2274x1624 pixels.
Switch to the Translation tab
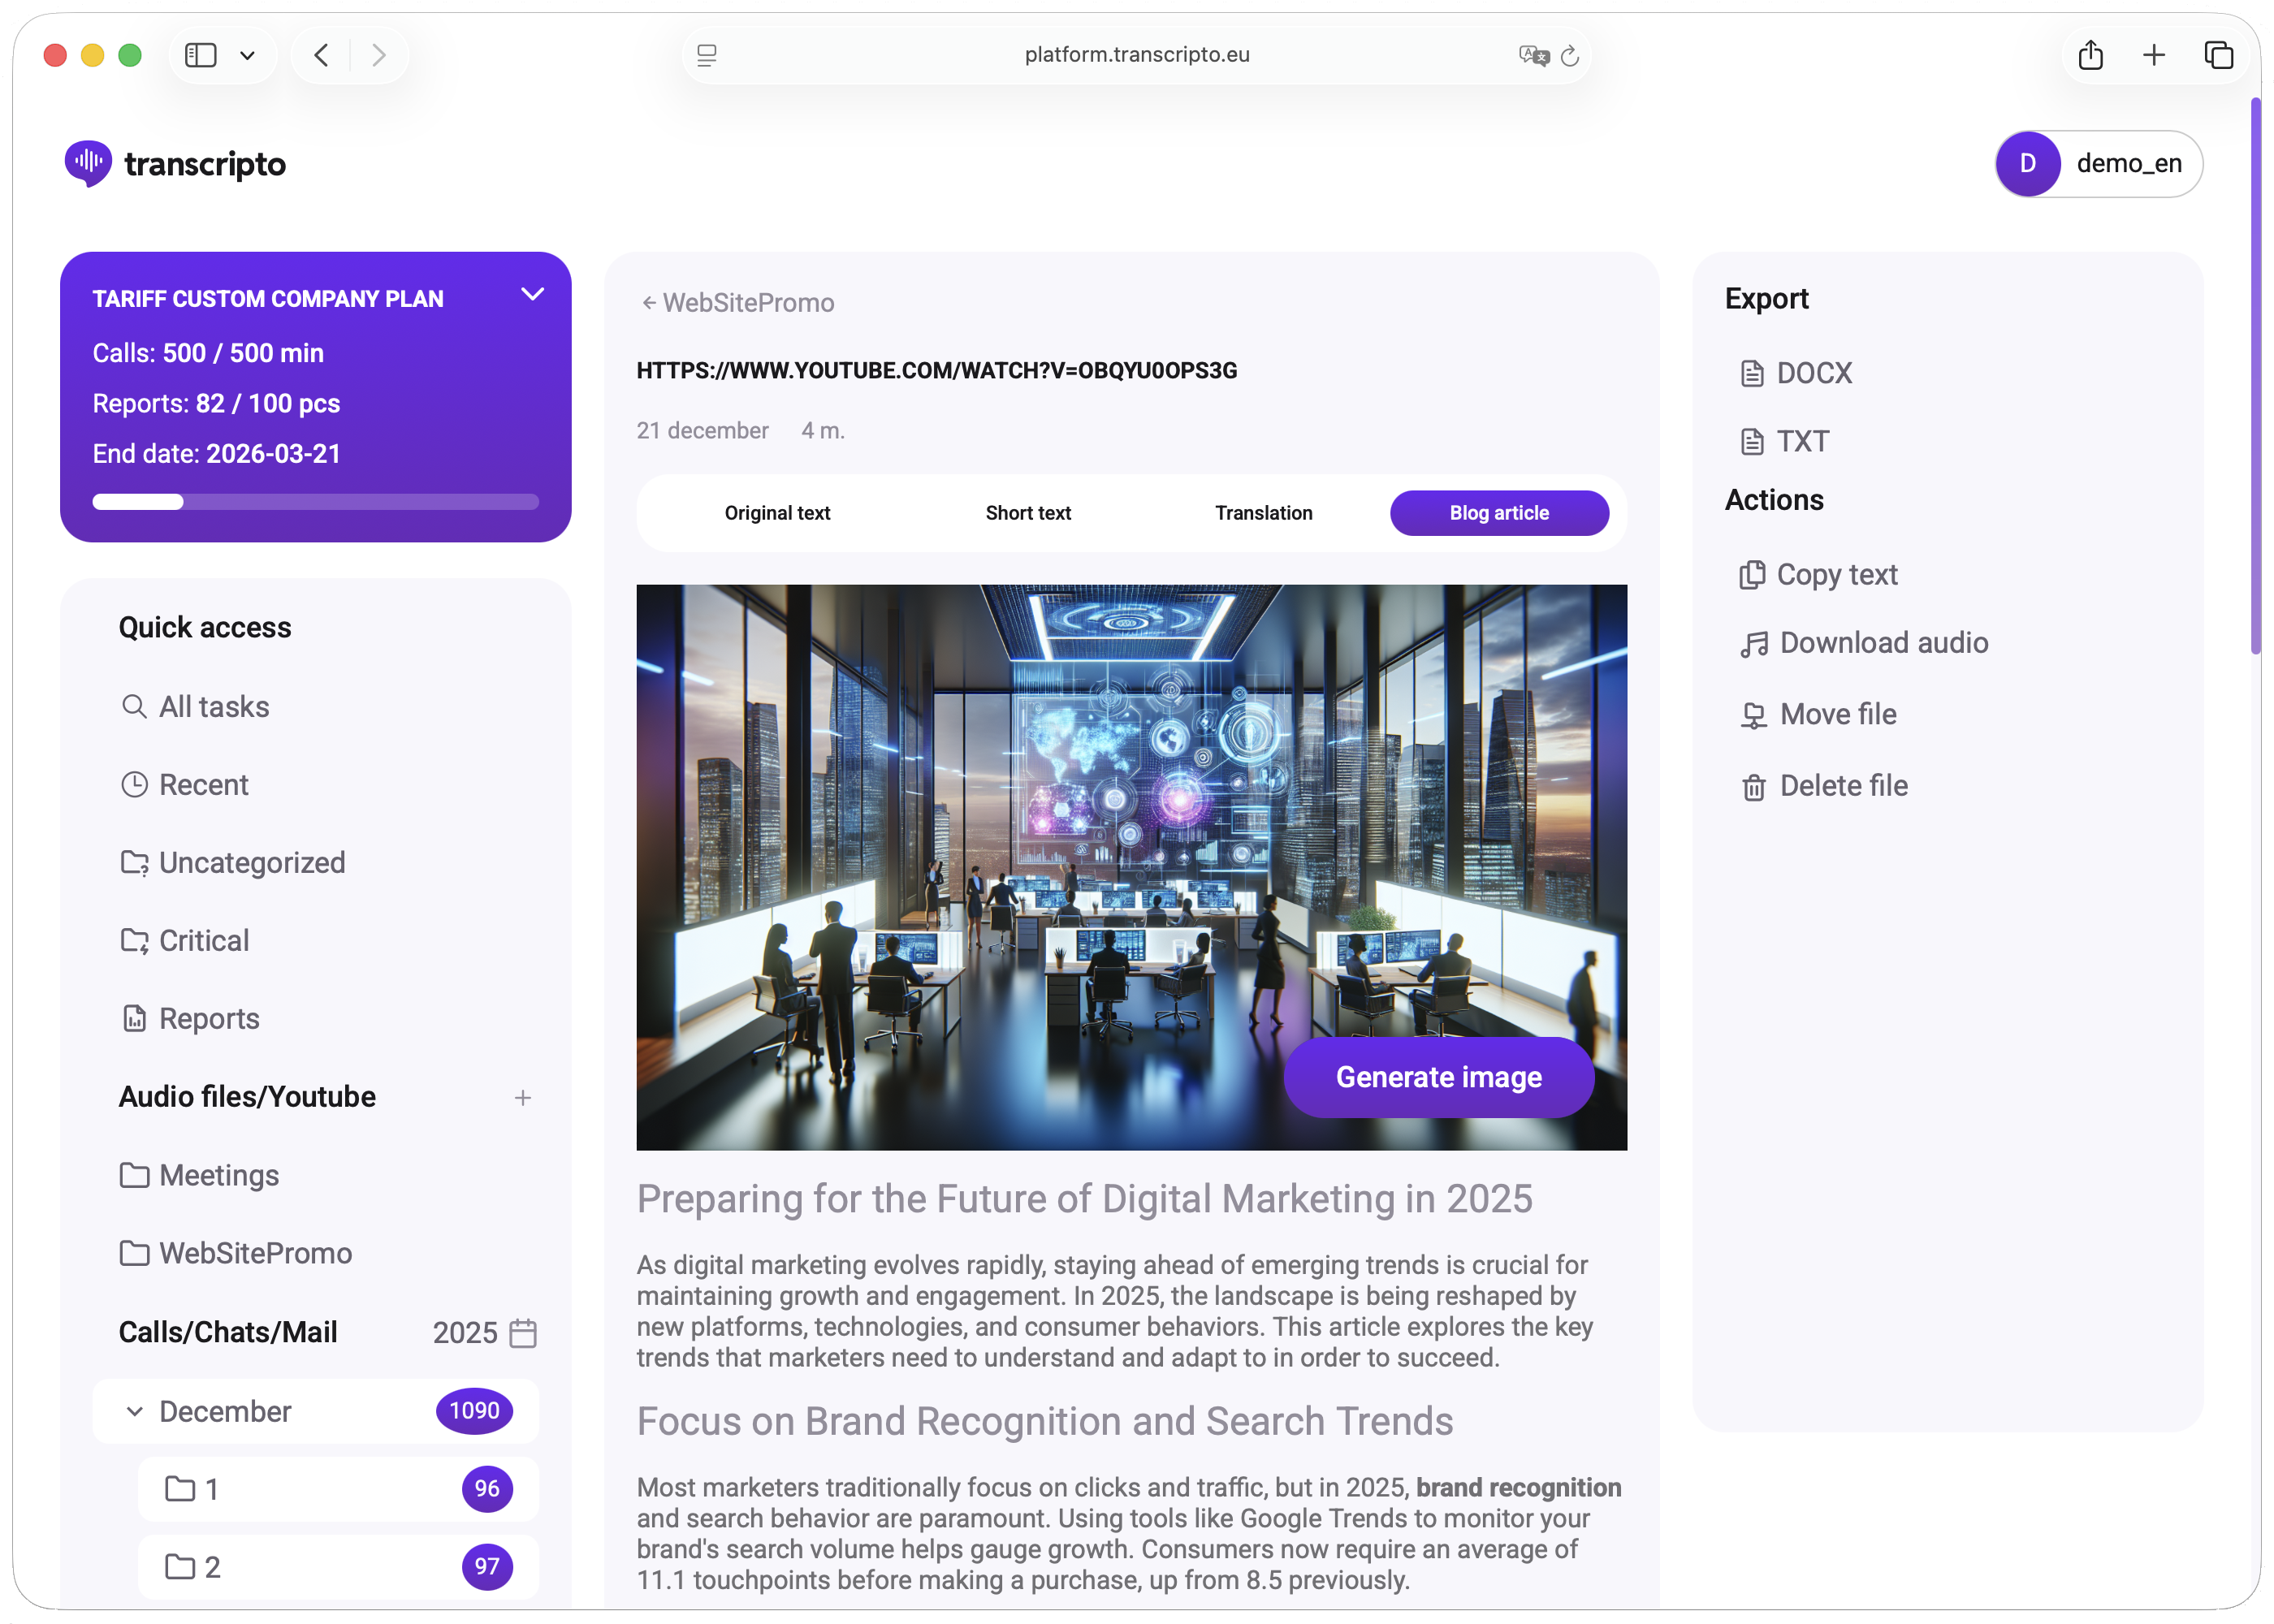[x=1263, y=513]
